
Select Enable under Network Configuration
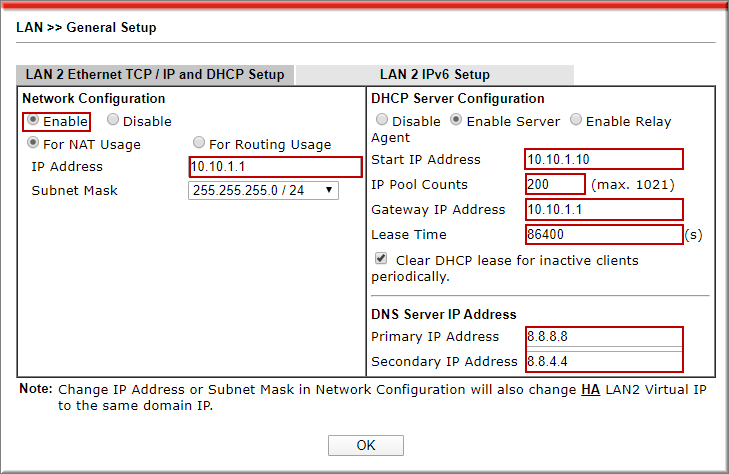coord(34,121)
